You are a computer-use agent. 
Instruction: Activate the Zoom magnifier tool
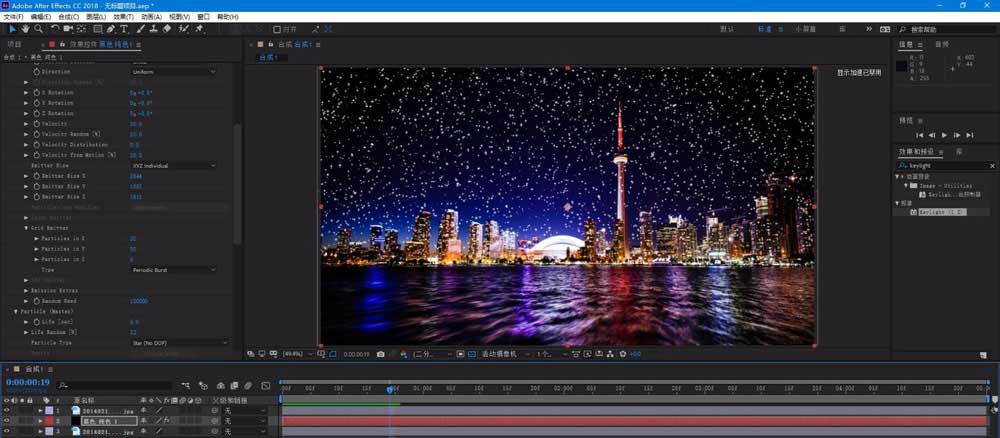(x=38, y=29)
